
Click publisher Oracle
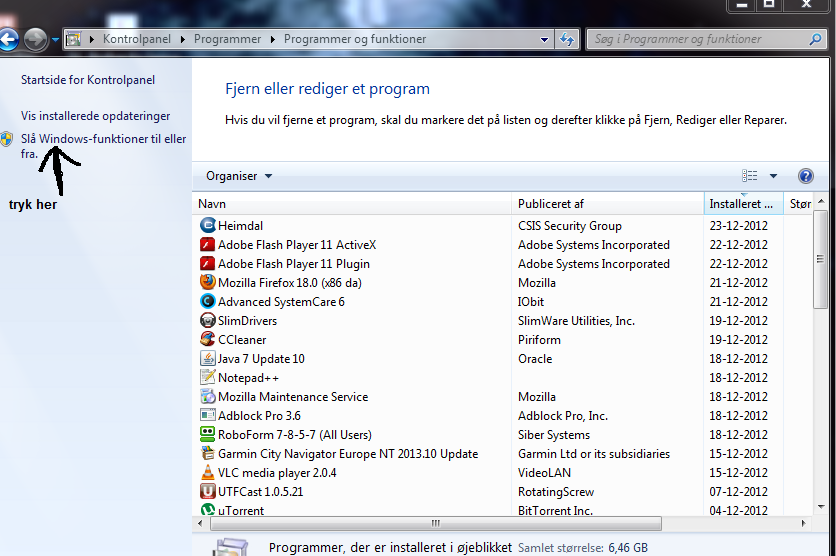click(535, 359)
